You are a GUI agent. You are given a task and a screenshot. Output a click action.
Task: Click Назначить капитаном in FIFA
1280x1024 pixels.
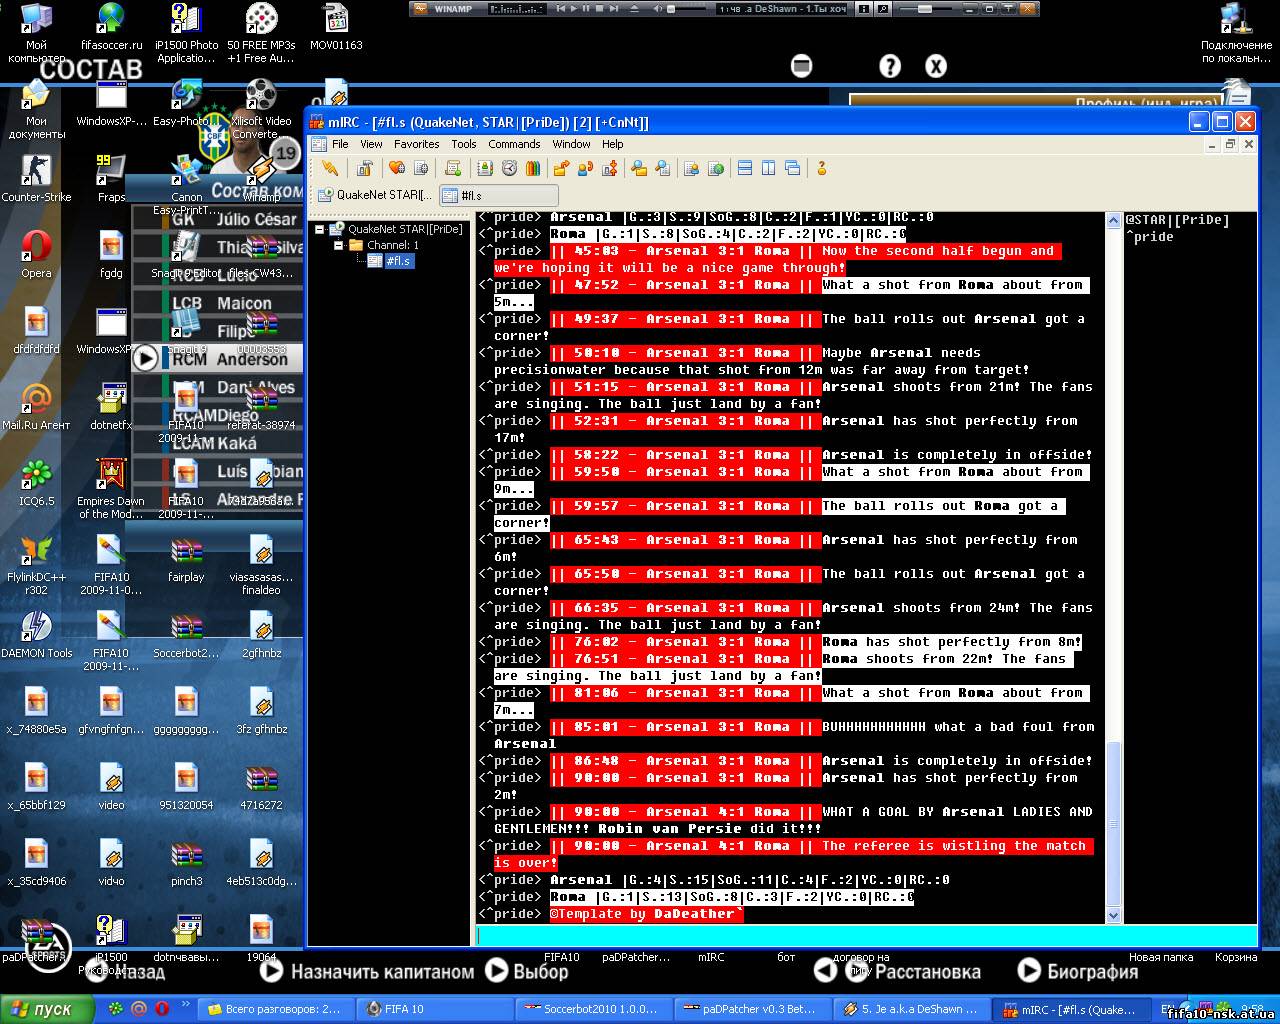coord(369,971)
